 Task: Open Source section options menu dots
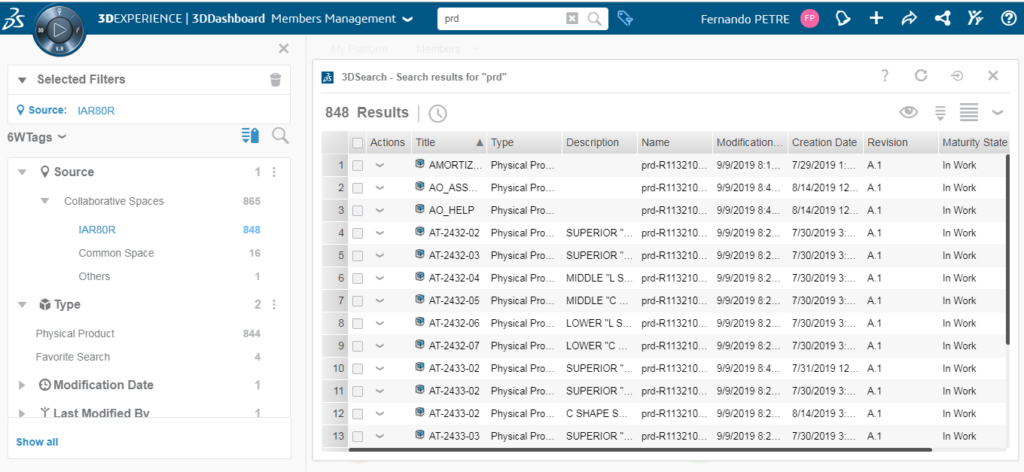(x=274, y=172)
